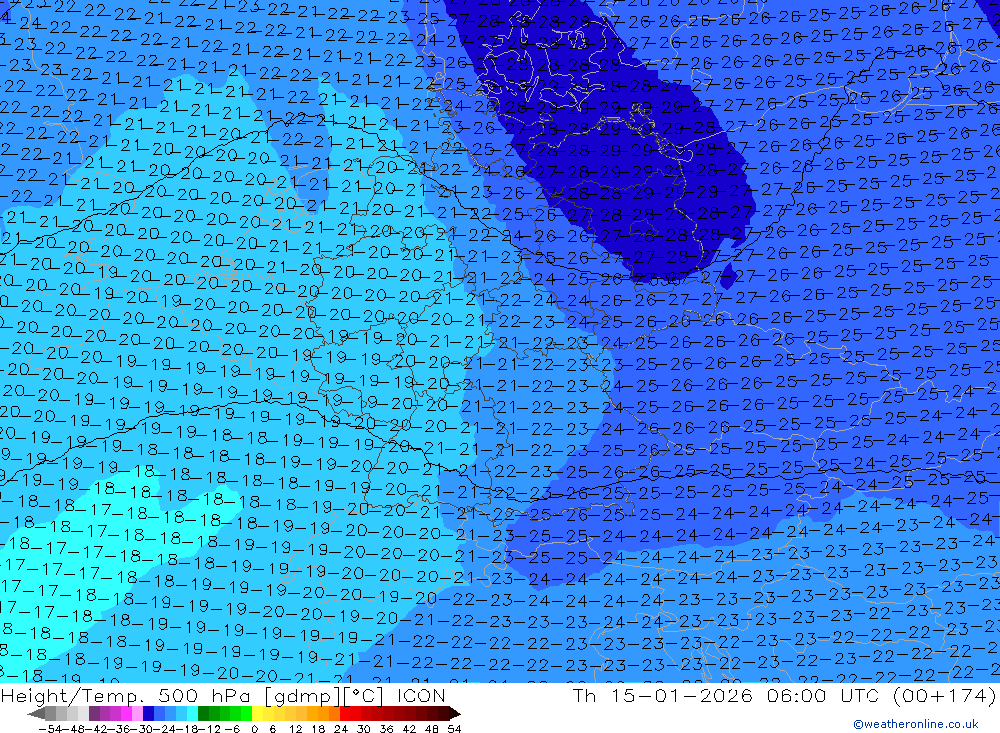Click the '0' label on the legend scale
1000x733 pixels.
click(x=254, y=729)
